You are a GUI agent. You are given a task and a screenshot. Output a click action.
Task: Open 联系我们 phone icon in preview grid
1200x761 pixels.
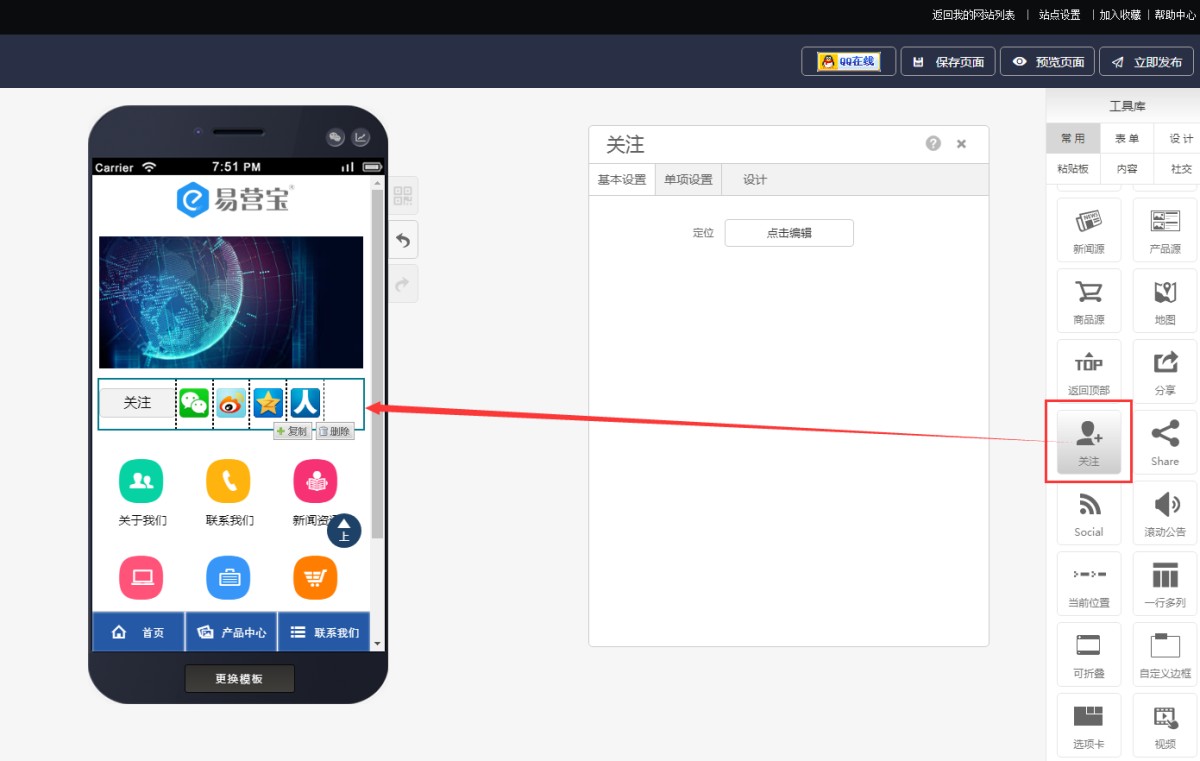(x=228, y=481)
